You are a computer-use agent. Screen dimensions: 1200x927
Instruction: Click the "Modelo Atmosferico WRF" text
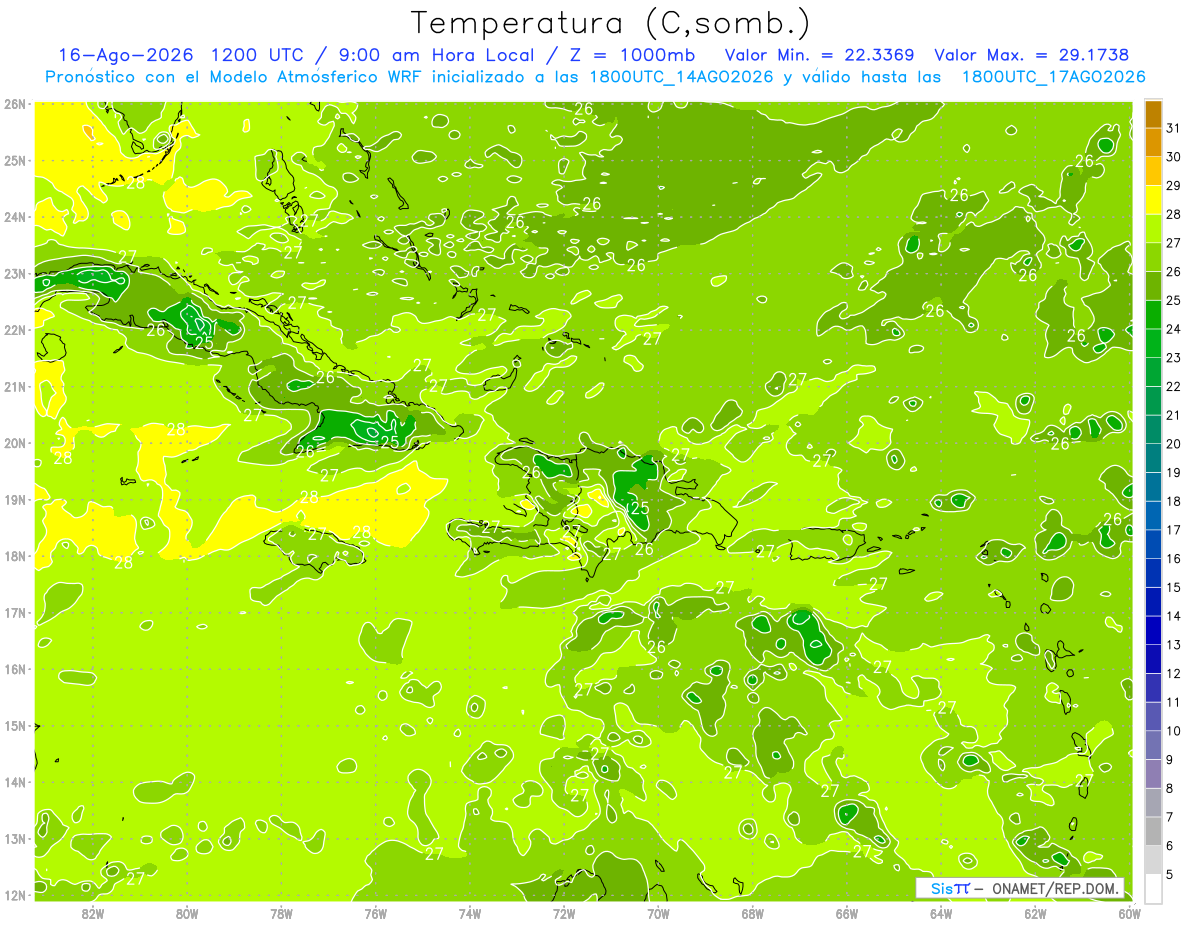pos(303,77)
